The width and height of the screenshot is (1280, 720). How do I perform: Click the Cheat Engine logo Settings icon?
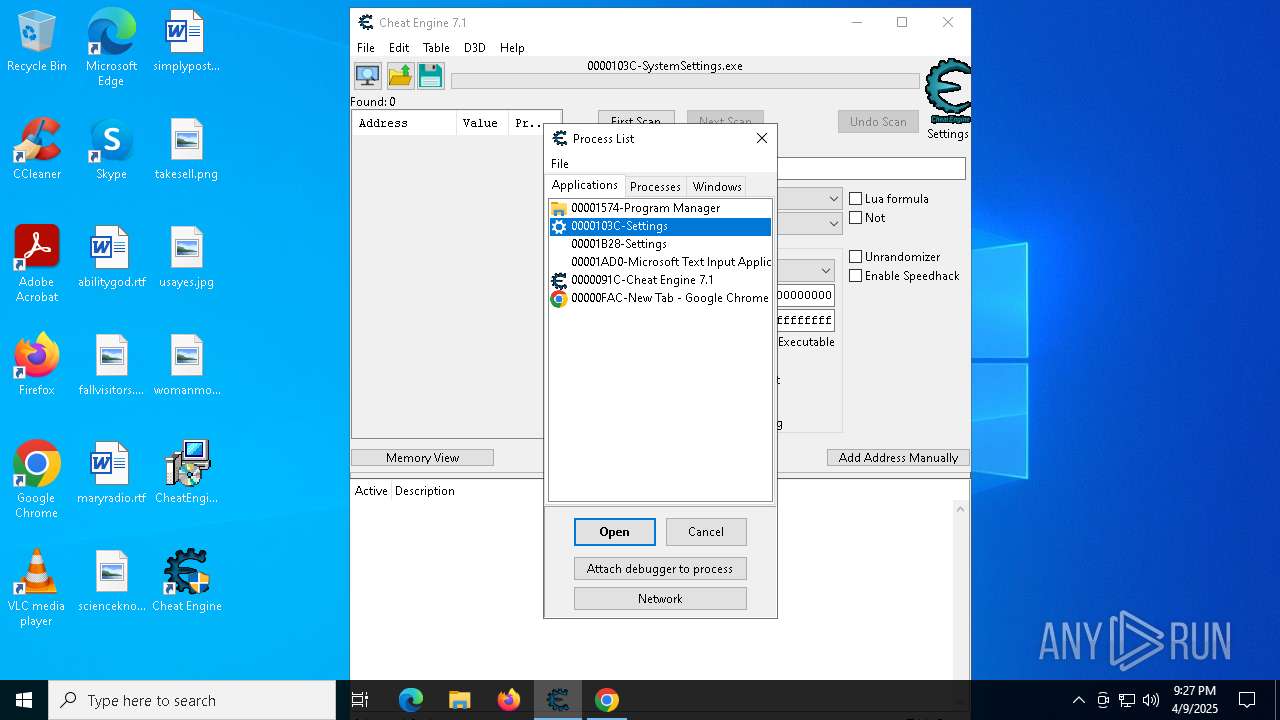coord(947,92)
